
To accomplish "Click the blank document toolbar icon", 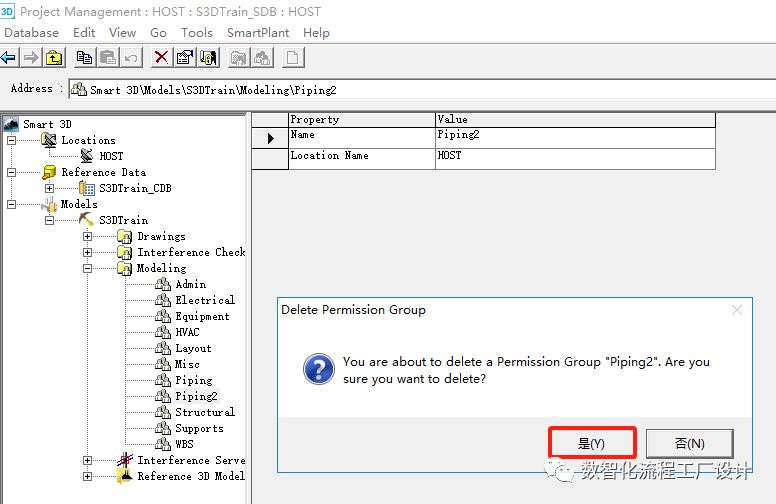I will pos(292,58).
